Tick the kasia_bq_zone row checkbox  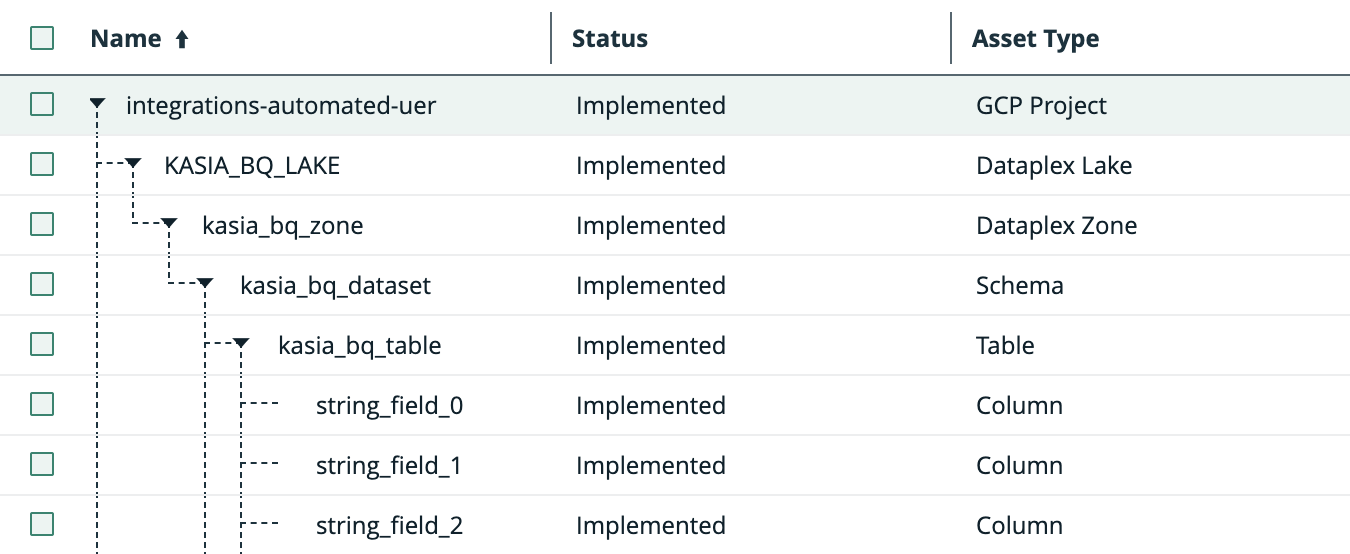tap(42, 224)
